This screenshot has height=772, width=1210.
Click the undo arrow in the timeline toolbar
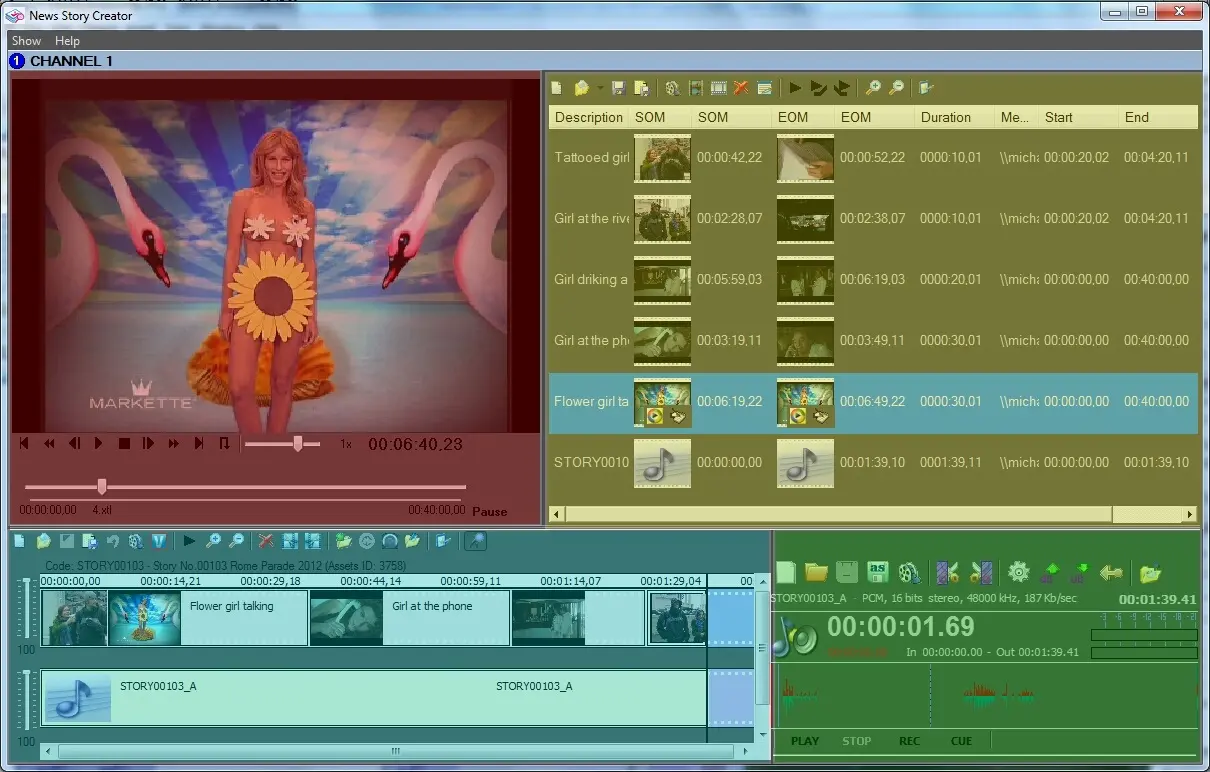[113, 541]
